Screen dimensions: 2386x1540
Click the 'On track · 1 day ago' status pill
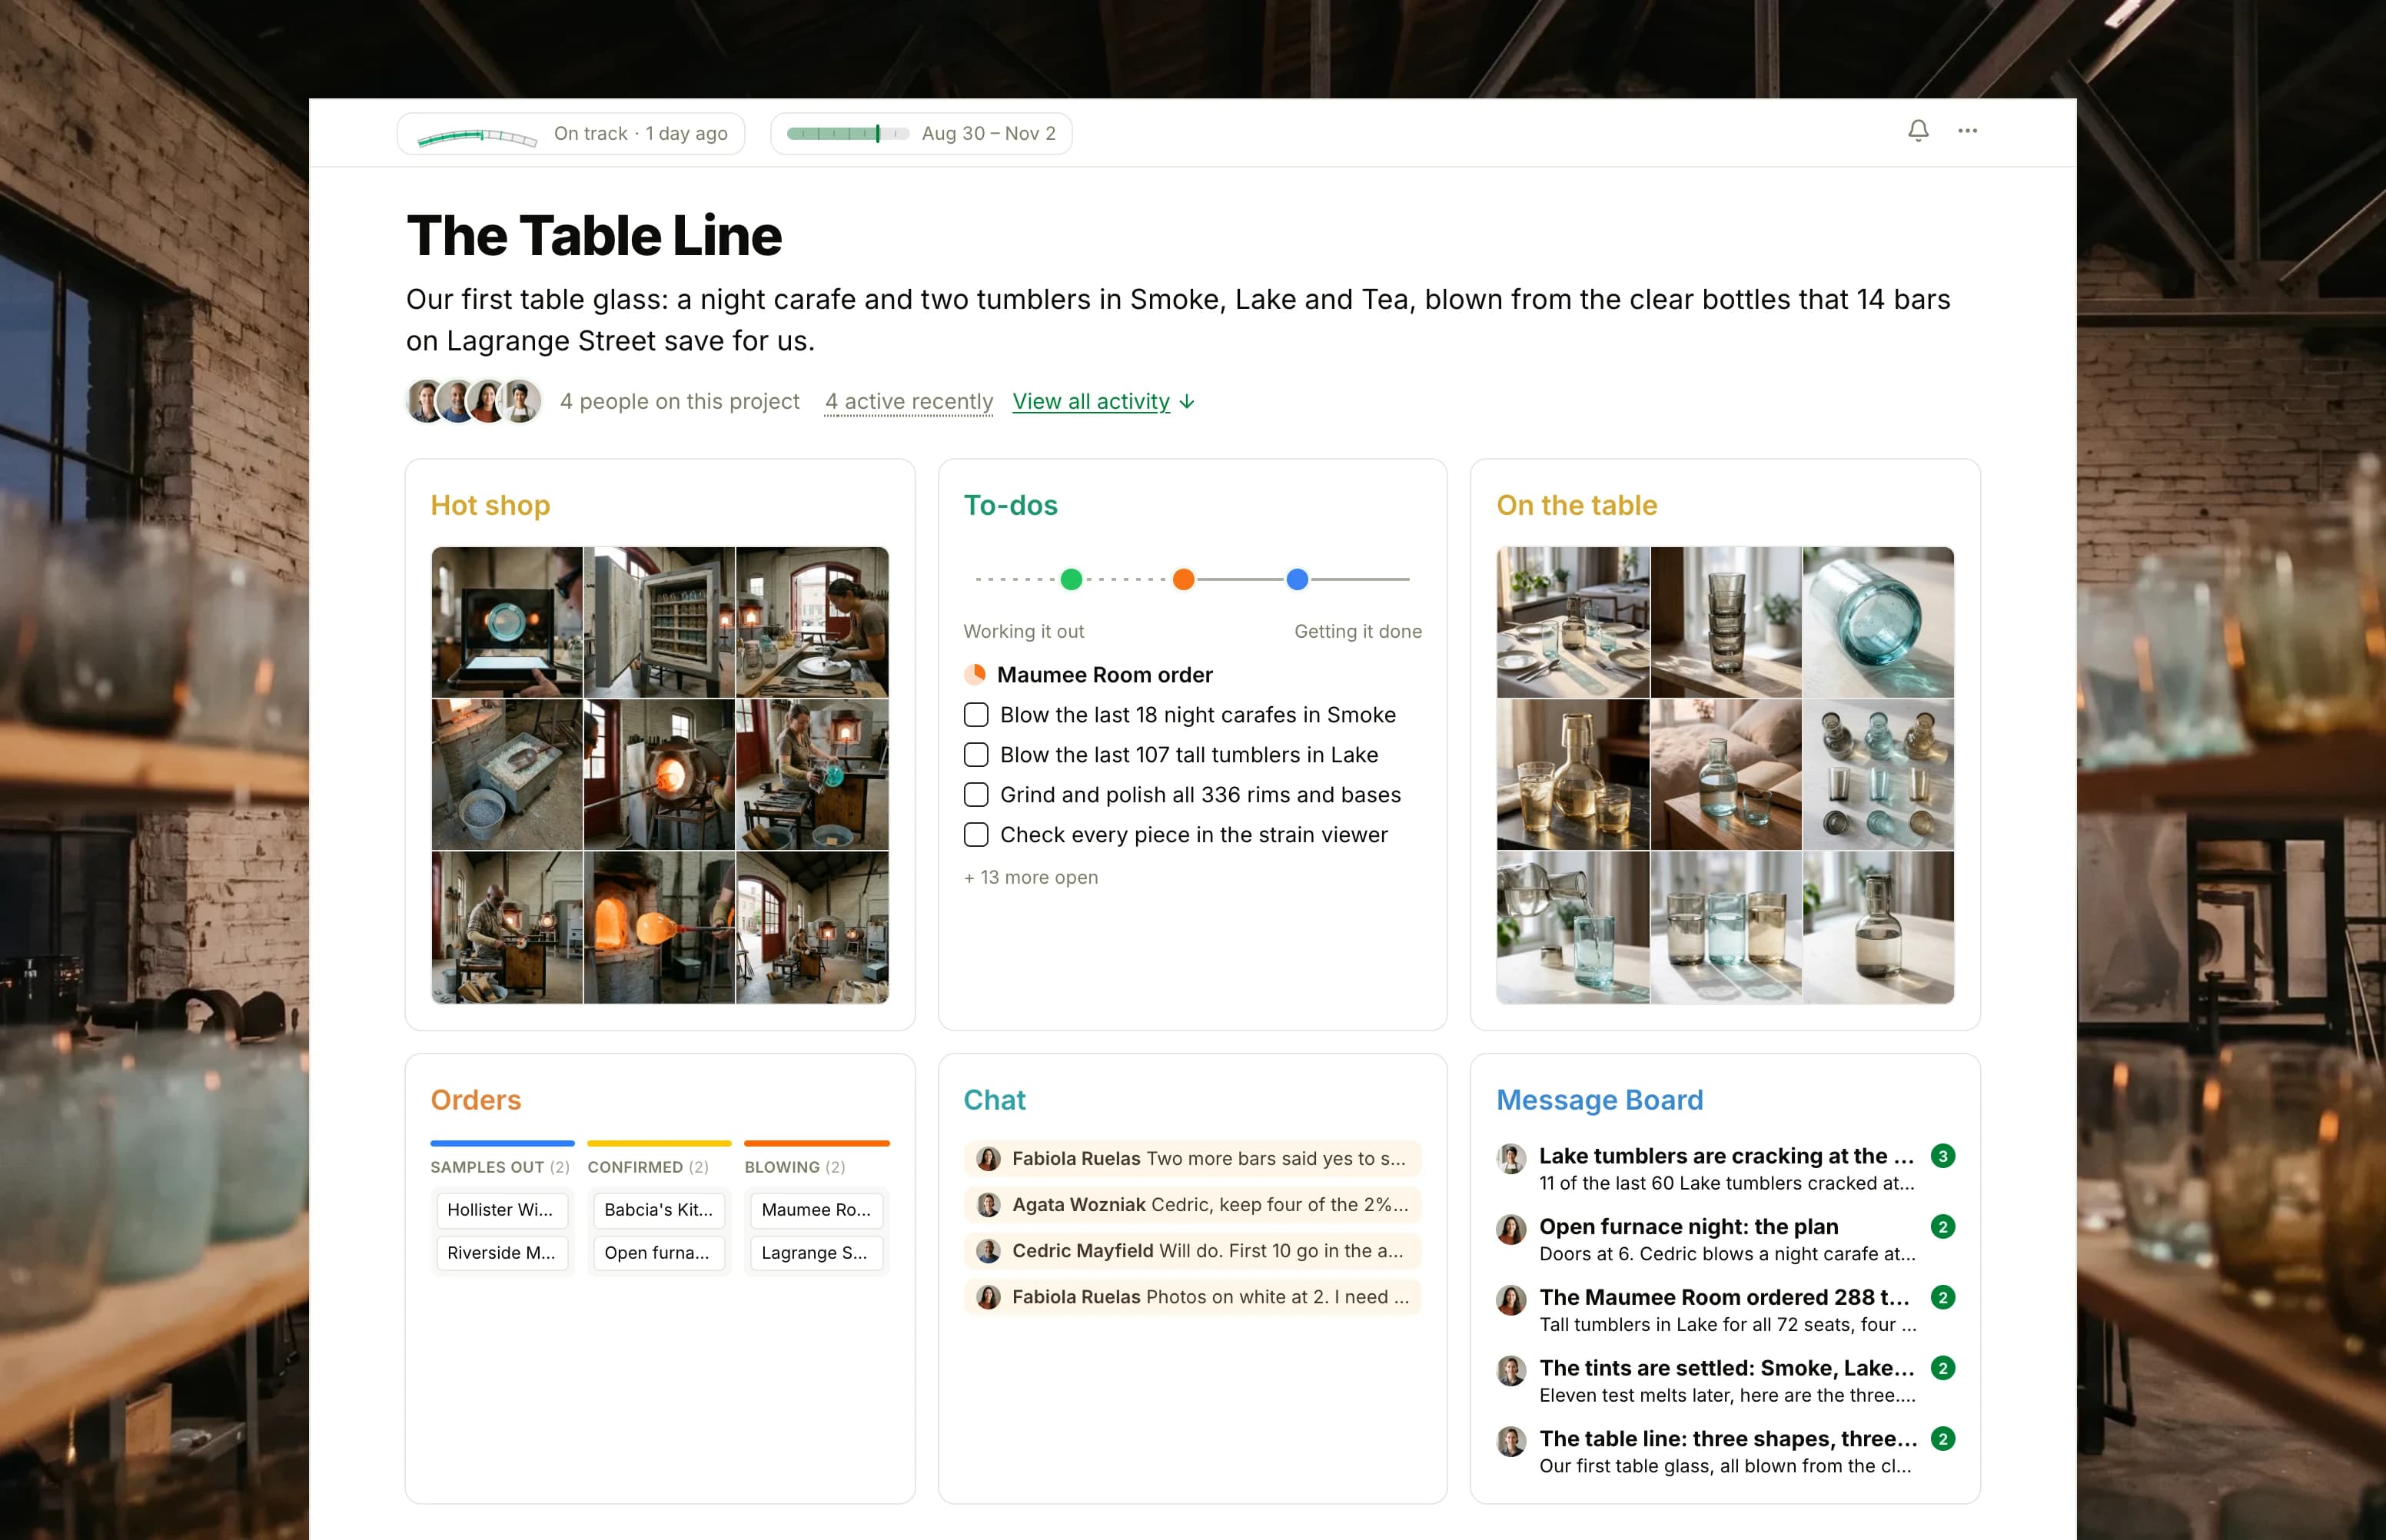571,133
